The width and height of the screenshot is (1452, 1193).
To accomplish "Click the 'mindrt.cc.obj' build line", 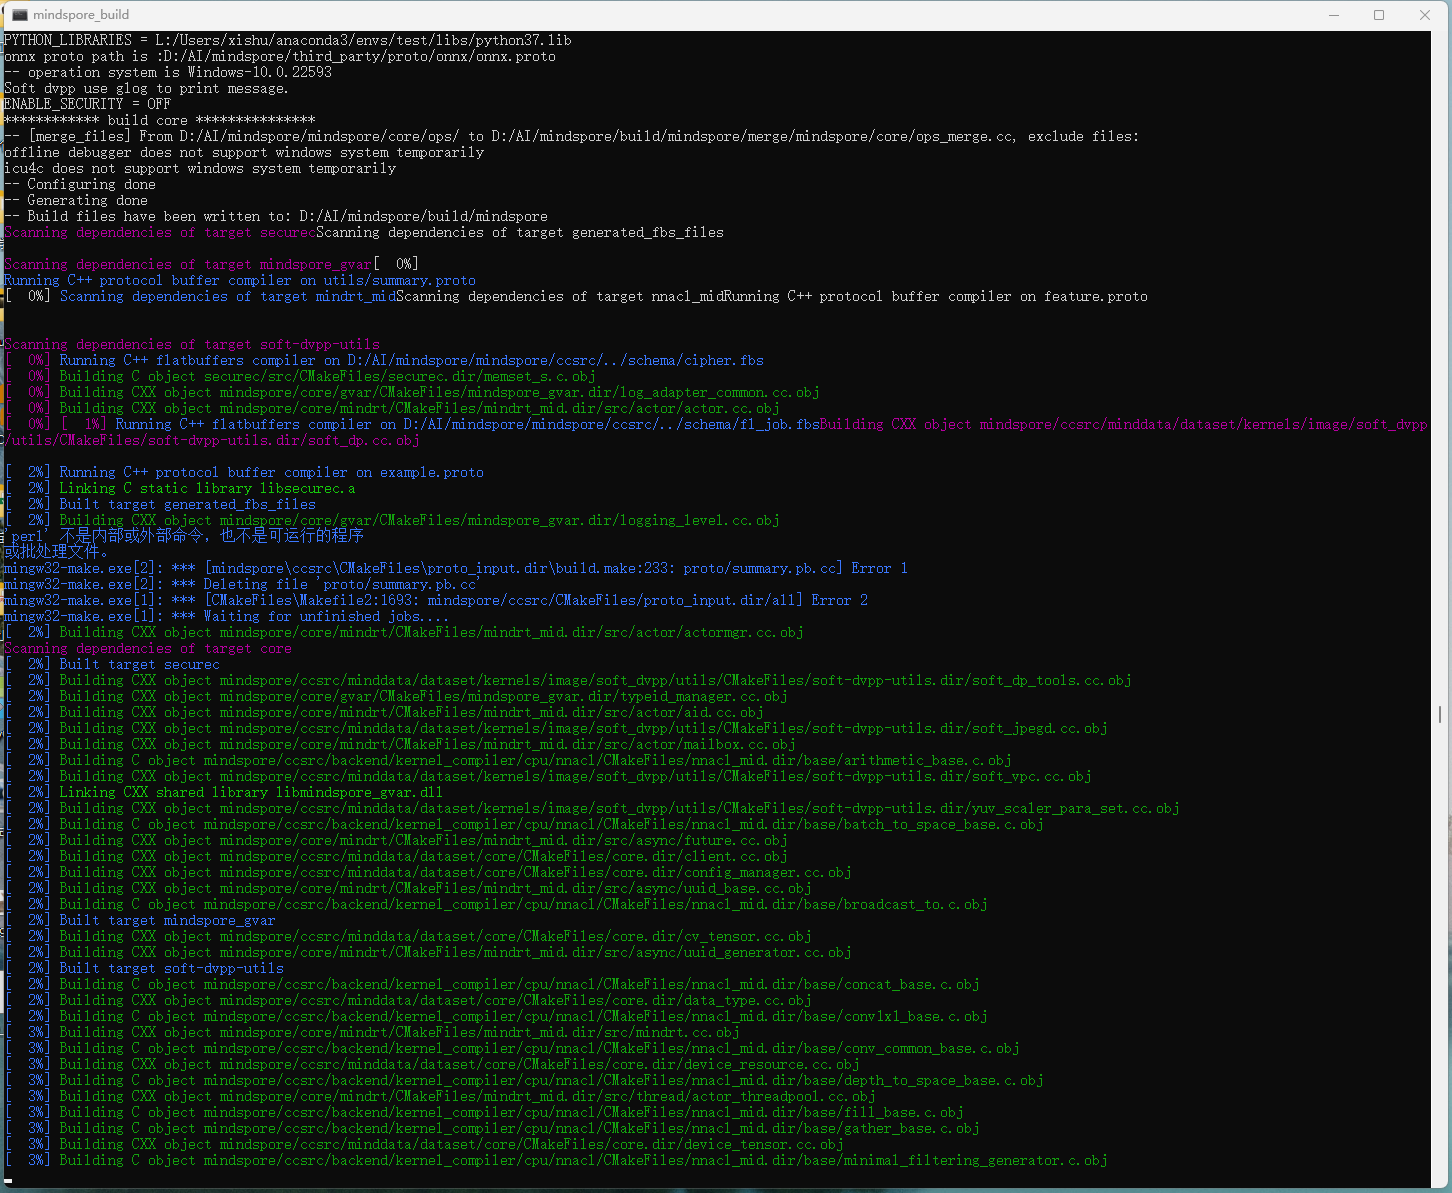I will click(372, 1032).
